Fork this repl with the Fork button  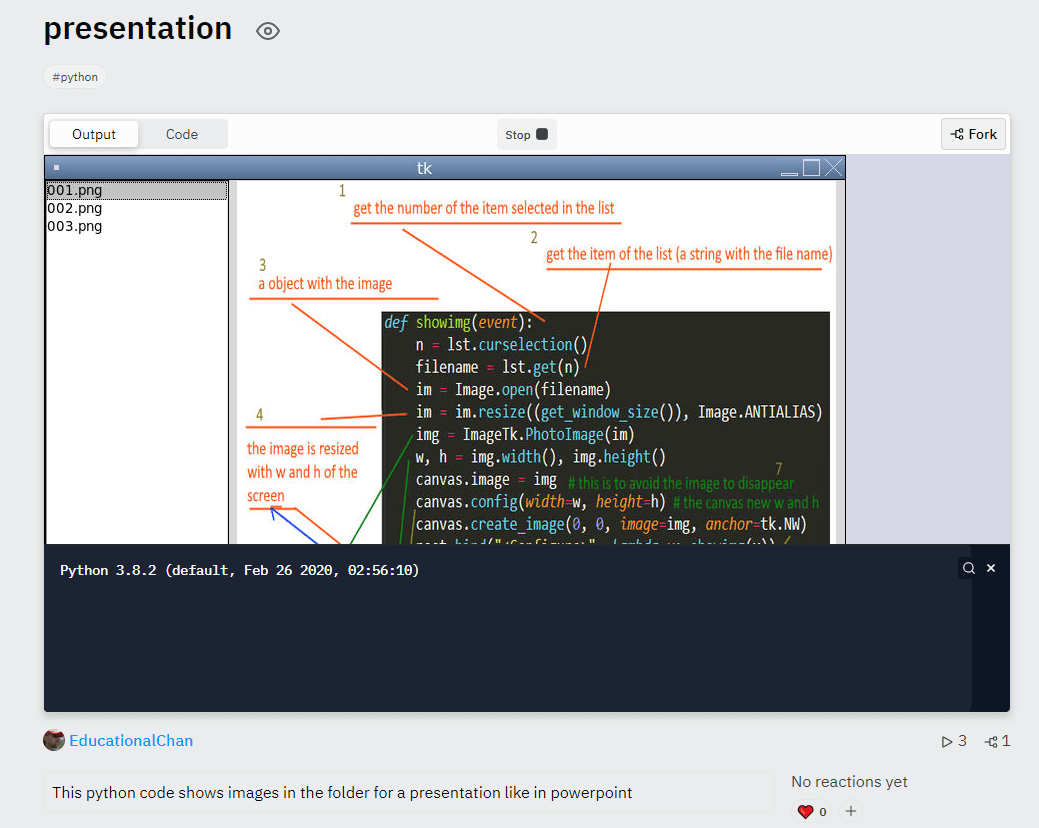(x=973, y=133)
